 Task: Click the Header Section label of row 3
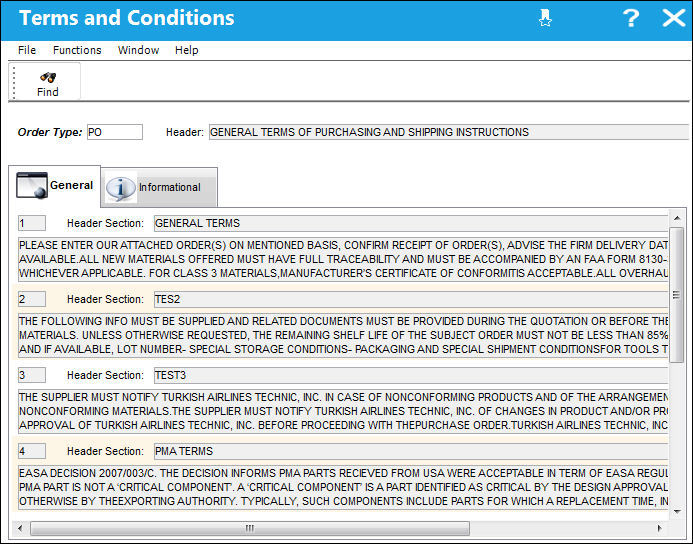click(x=105, y=375)
